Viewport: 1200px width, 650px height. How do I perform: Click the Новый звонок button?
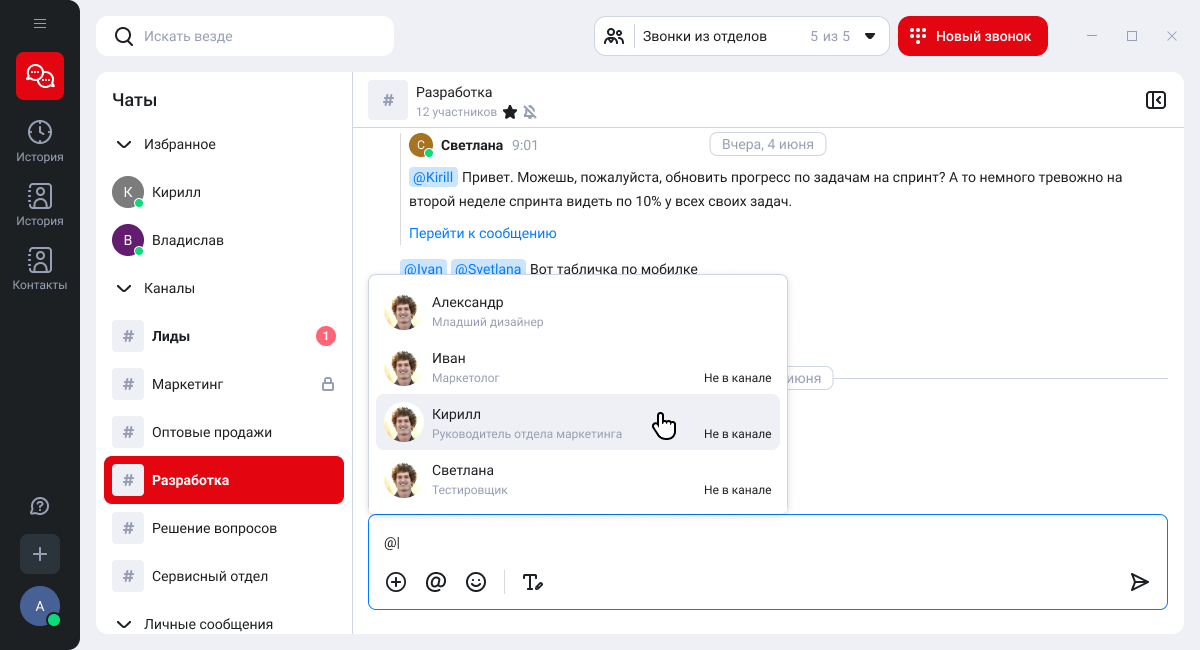click(972, 36)
